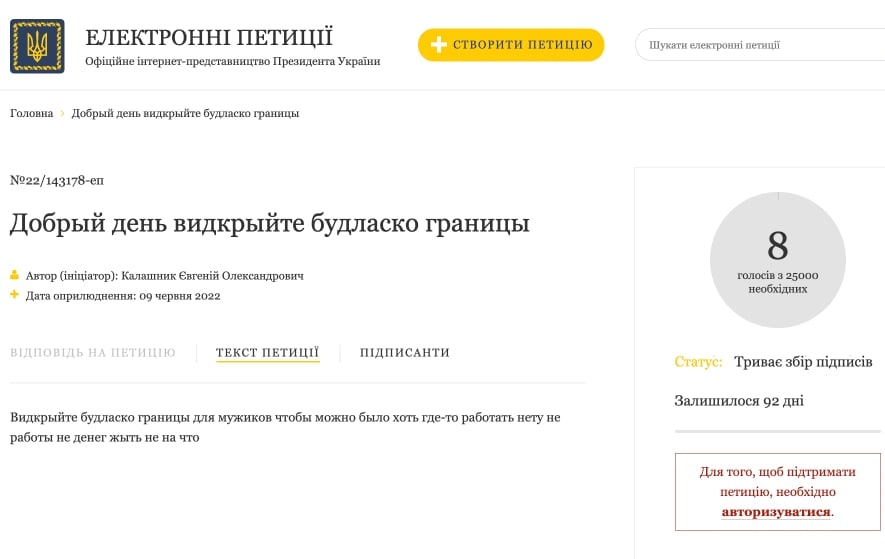The image size is (885, 559).
Task: Click the plus icon in the СТВОРИТИ ПЕТИЦІЮ button
Action: pyautogui.click(x=437, y=45)
